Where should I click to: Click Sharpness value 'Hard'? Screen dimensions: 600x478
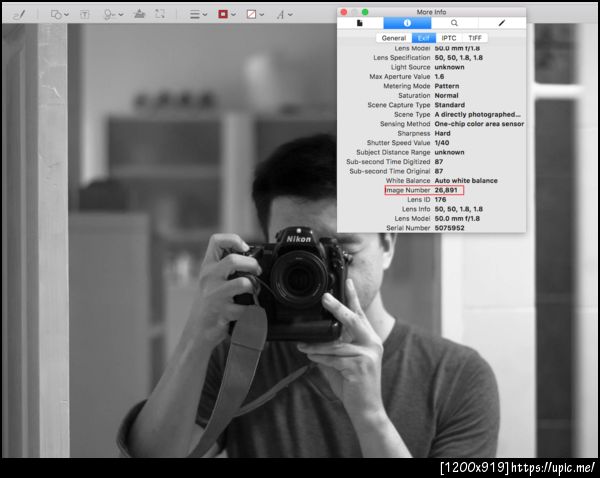pyautogui.click(x=442, y=133)
